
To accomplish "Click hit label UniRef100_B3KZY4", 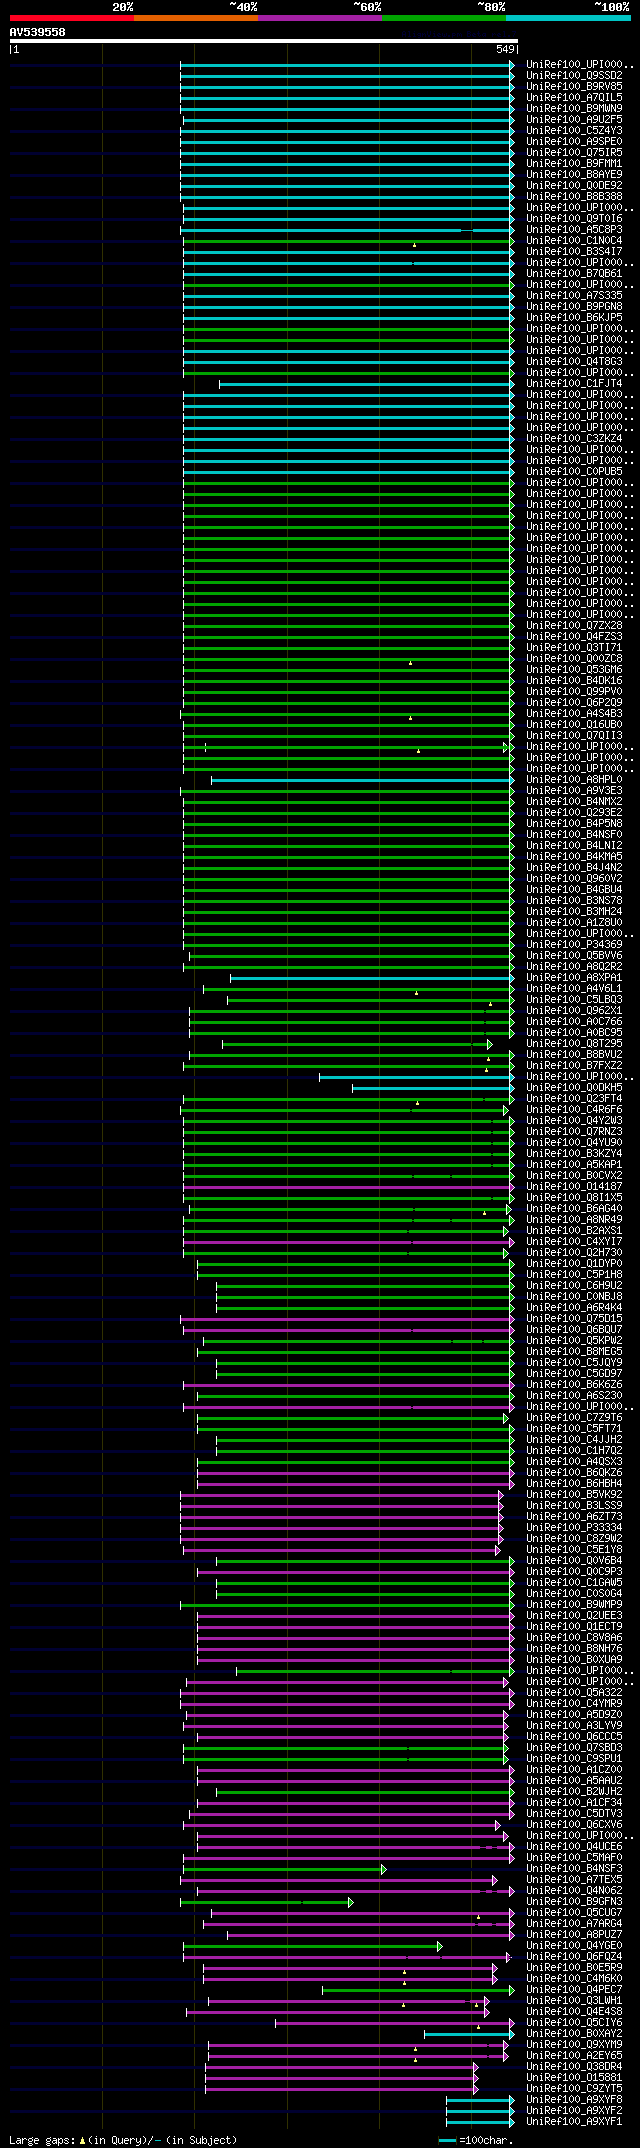I will (574, 1153).
